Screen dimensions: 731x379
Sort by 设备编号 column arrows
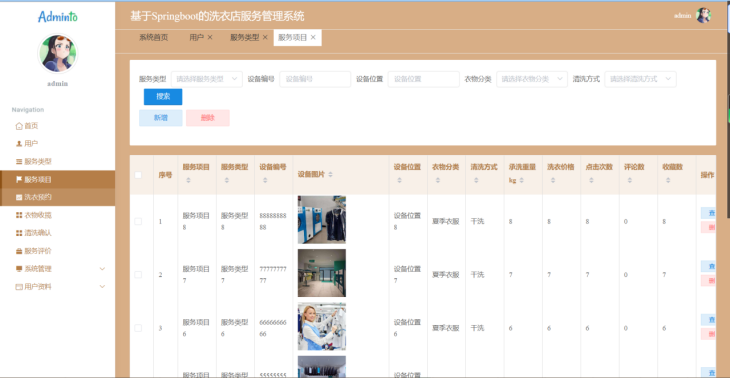(x=265, y=180)
